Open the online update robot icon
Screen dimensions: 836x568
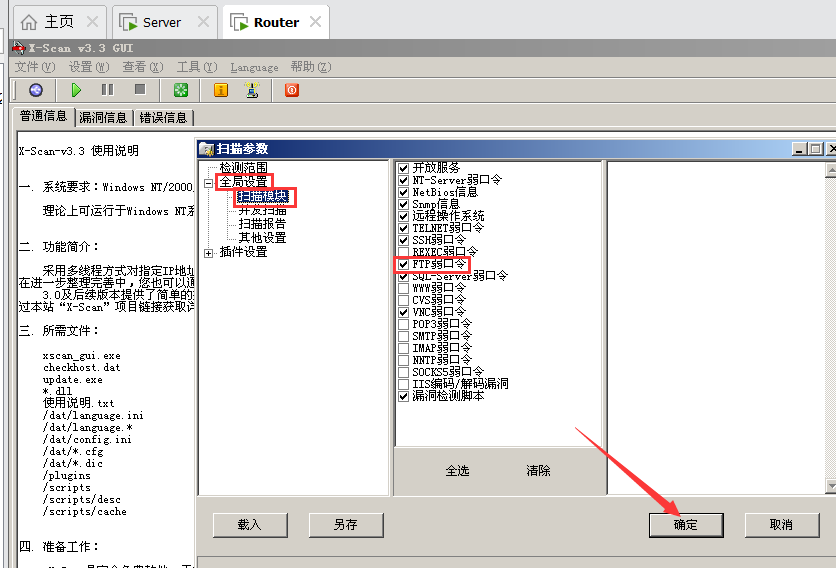tap(252, 90)
